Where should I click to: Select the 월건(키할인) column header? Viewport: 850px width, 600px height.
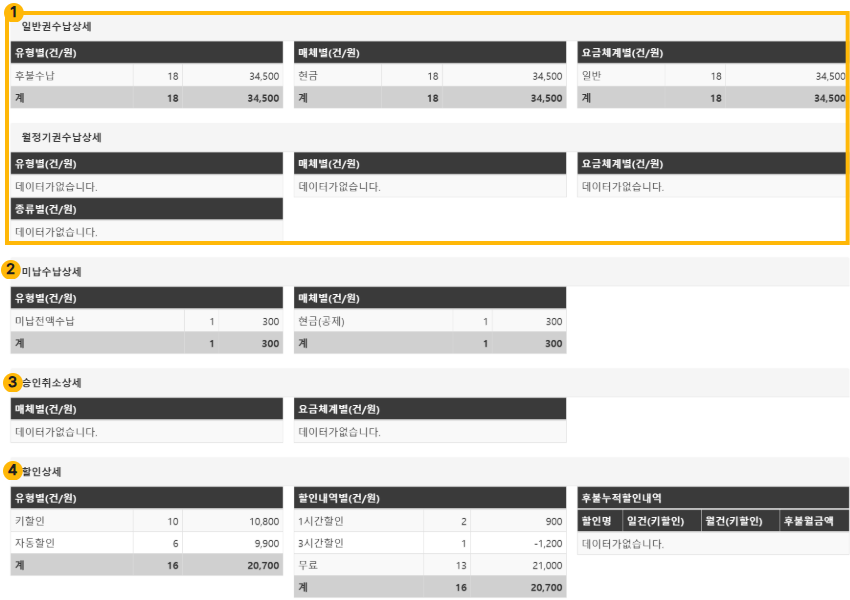[x=740, y=521]
